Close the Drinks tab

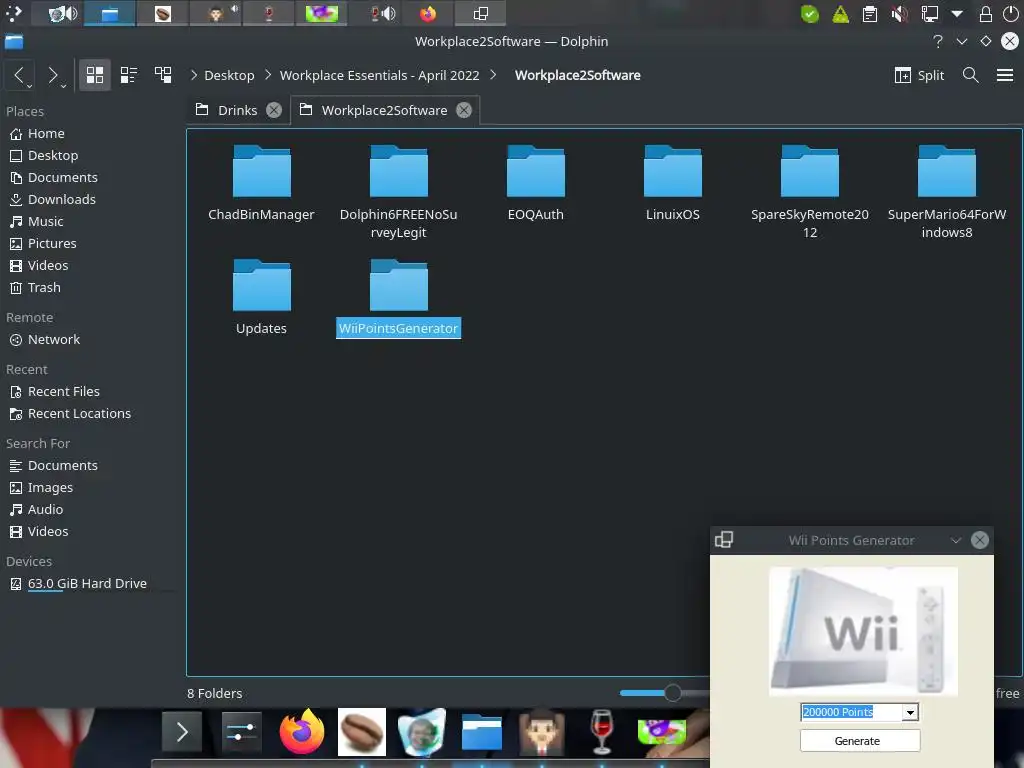pyautogui.click(x=274, y=110)
